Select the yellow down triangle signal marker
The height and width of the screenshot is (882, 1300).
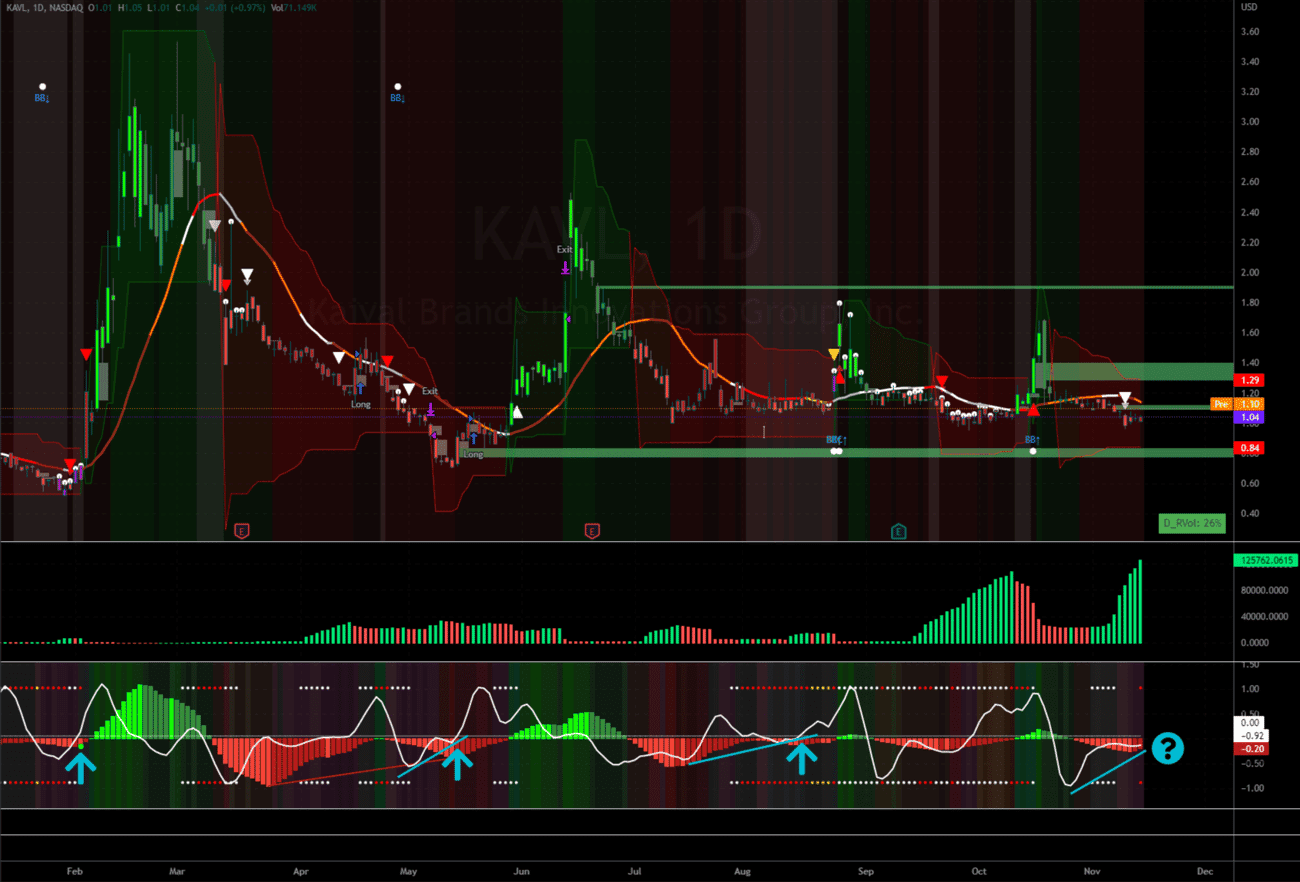click(x=834, y=354)
